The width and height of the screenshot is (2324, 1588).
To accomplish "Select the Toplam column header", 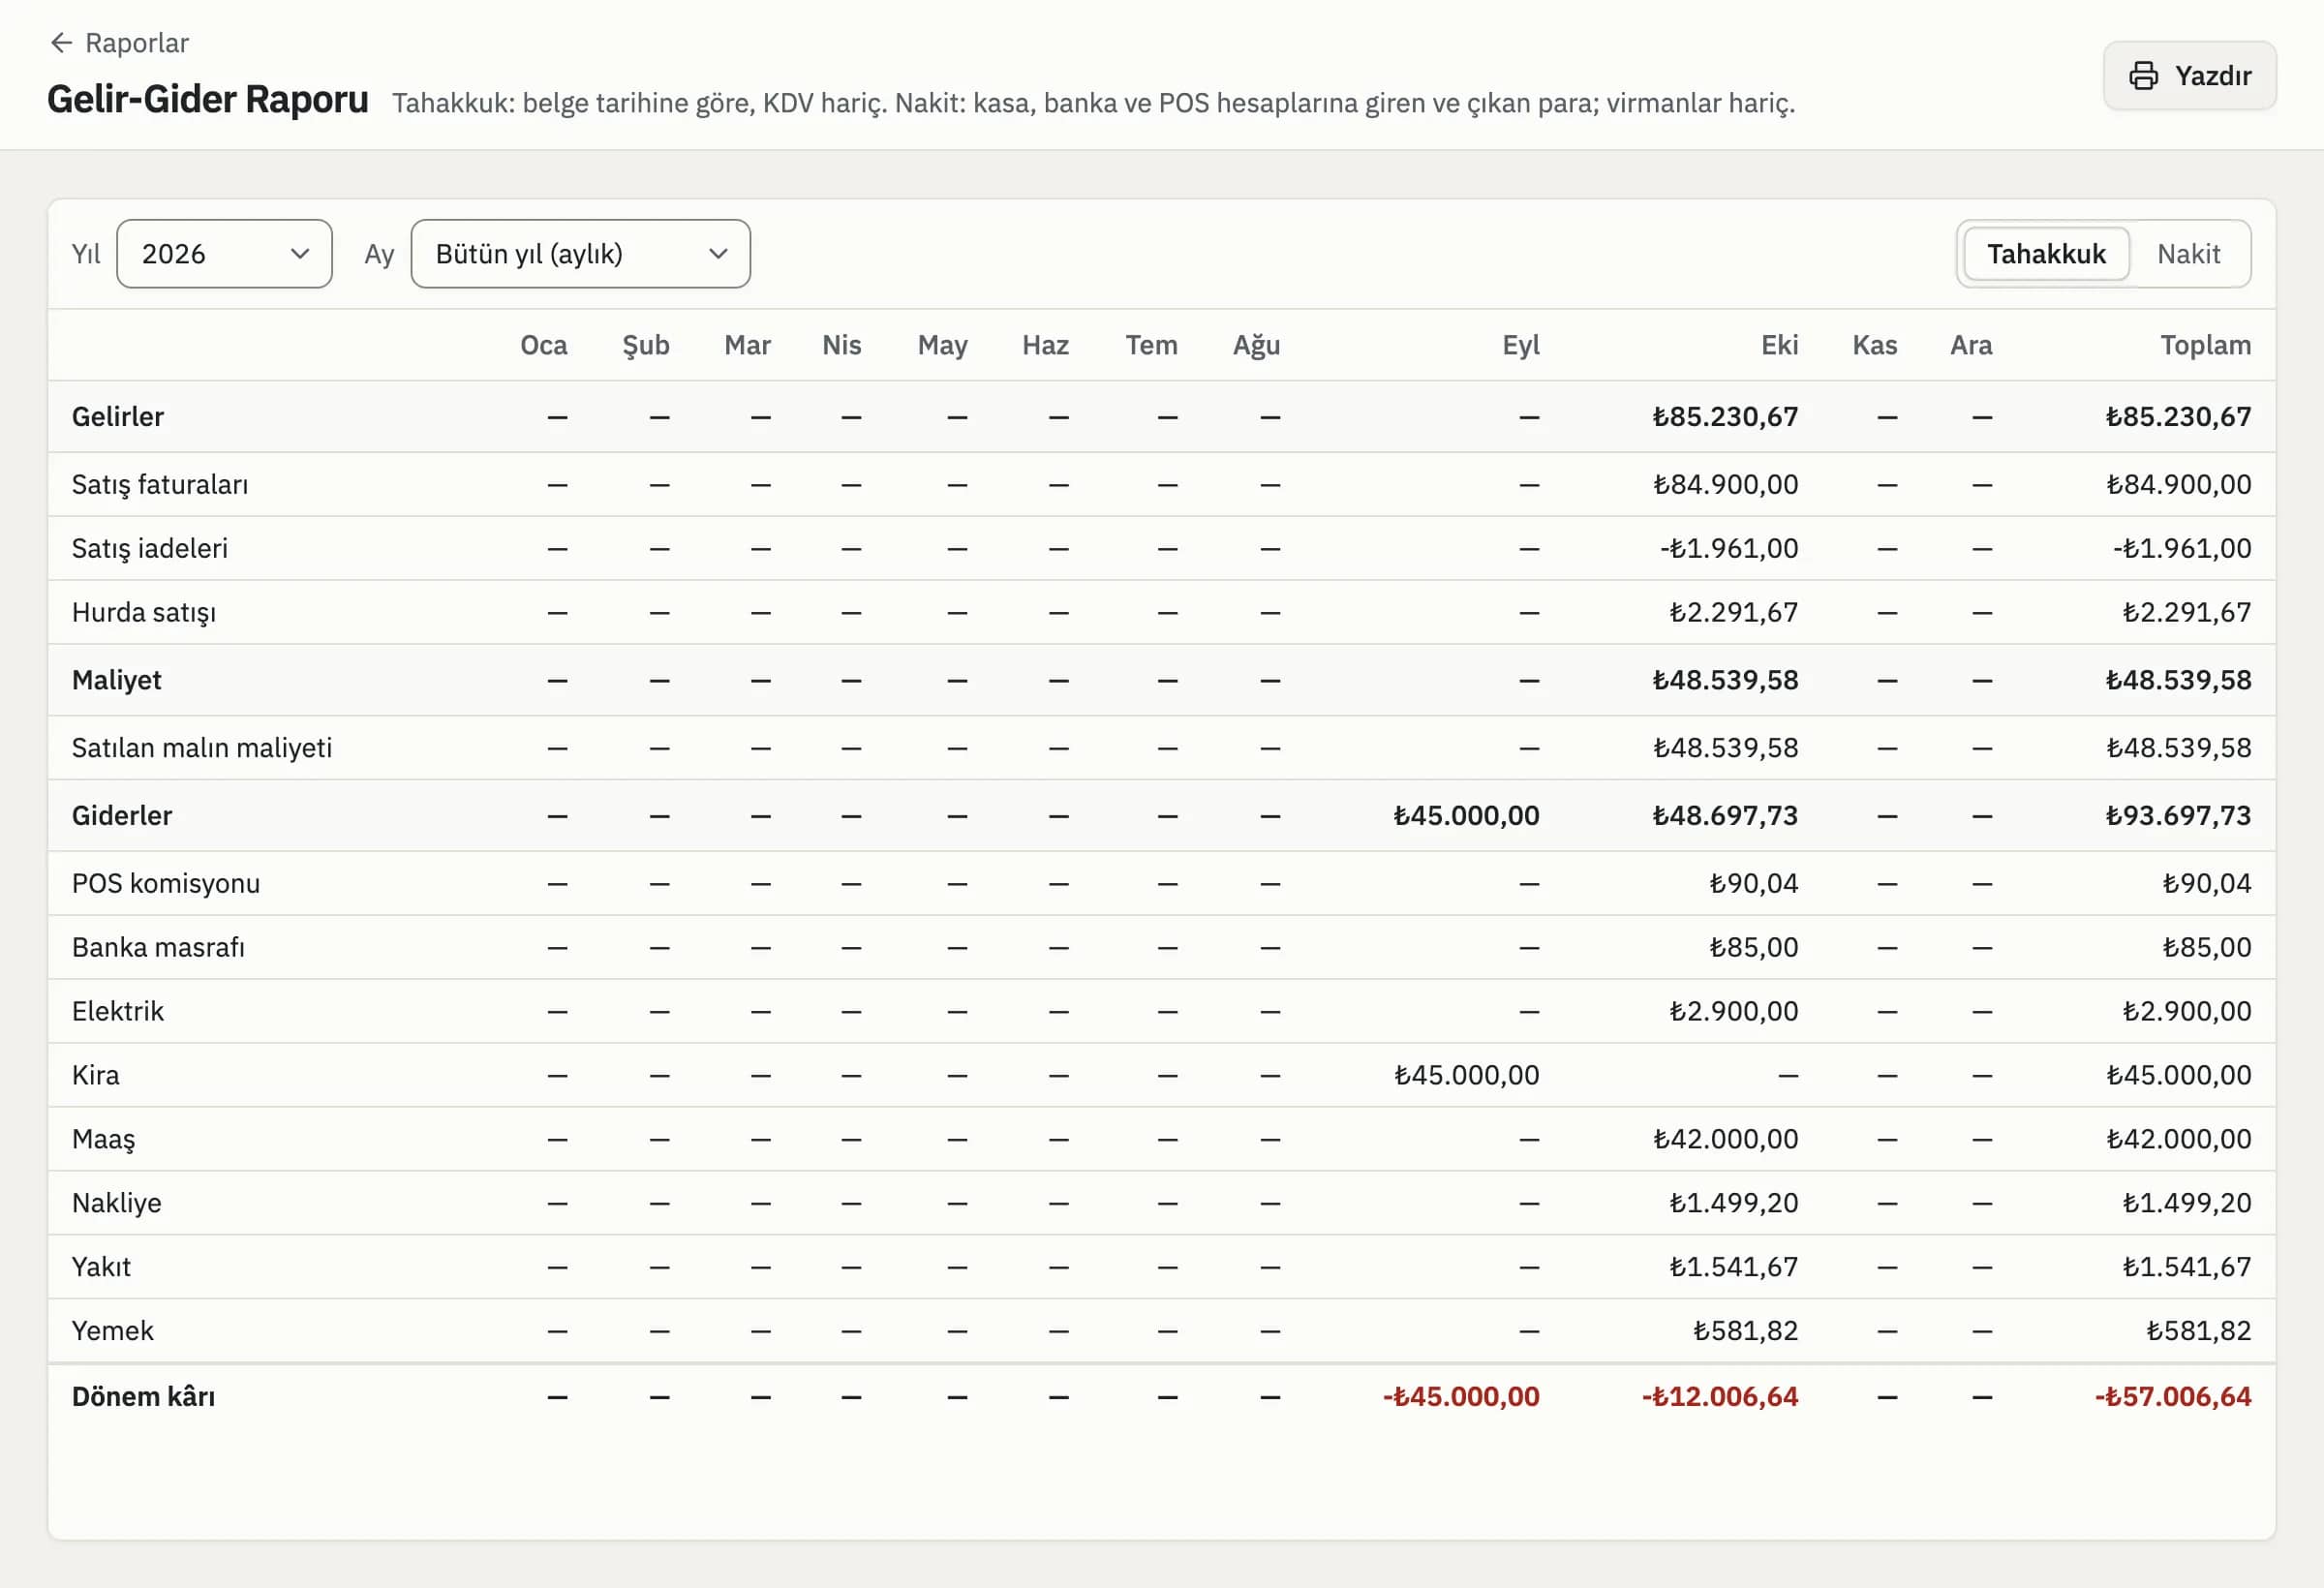I will [2205, 345].
